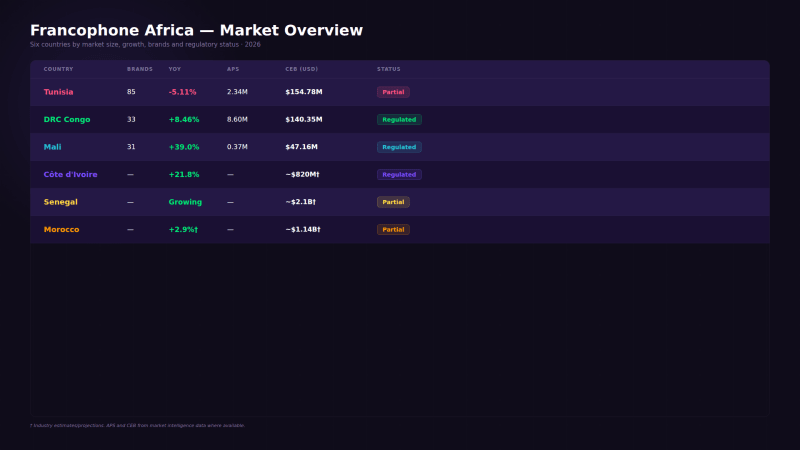The width and height of the screenshot is (800, 450).
Task: Click the +39.0% YOY value
Action: tap(184, 147)
